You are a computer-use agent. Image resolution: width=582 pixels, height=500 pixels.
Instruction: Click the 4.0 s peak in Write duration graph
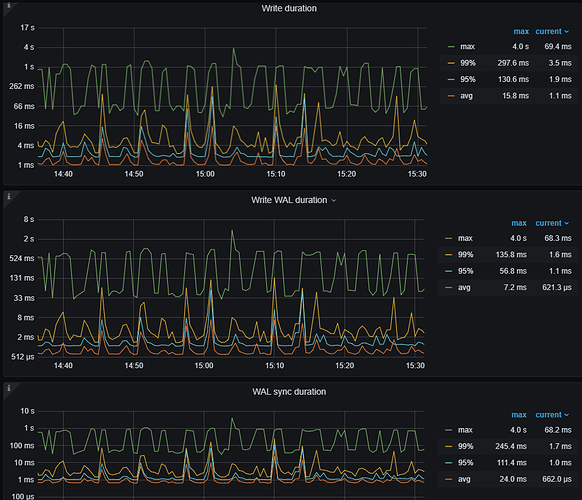234,49
